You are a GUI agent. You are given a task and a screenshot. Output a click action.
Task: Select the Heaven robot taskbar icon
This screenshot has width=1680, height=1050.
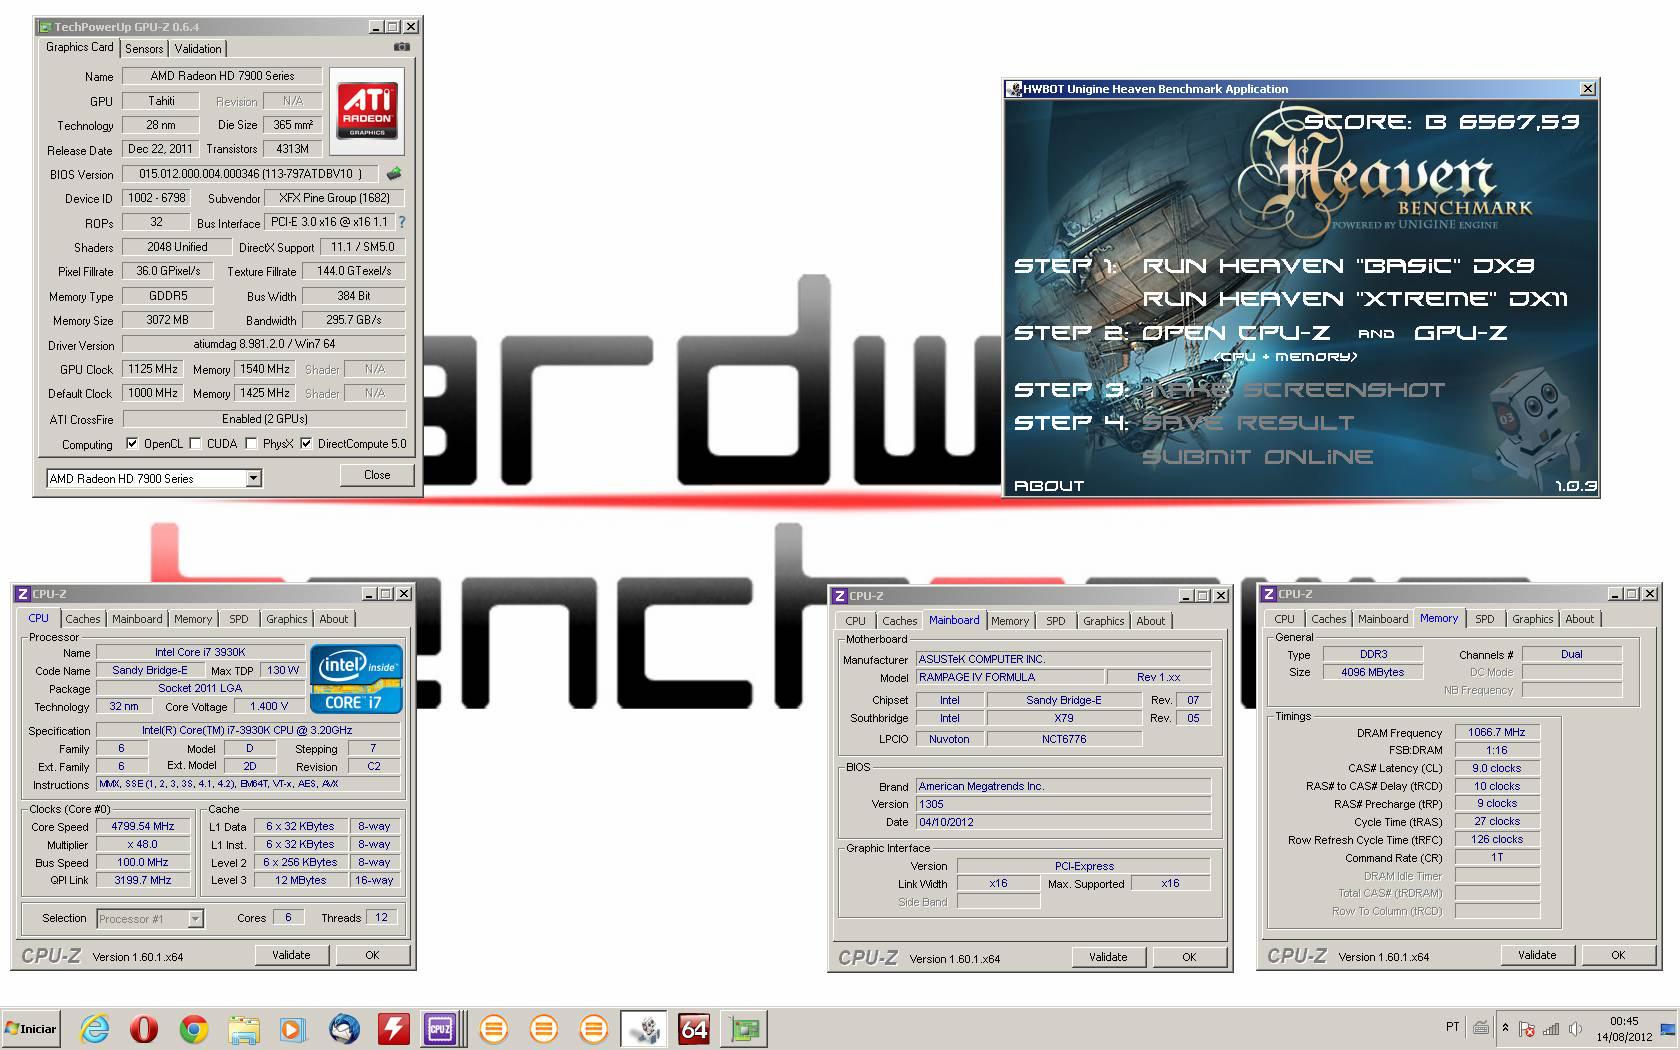click(645, 1028)
